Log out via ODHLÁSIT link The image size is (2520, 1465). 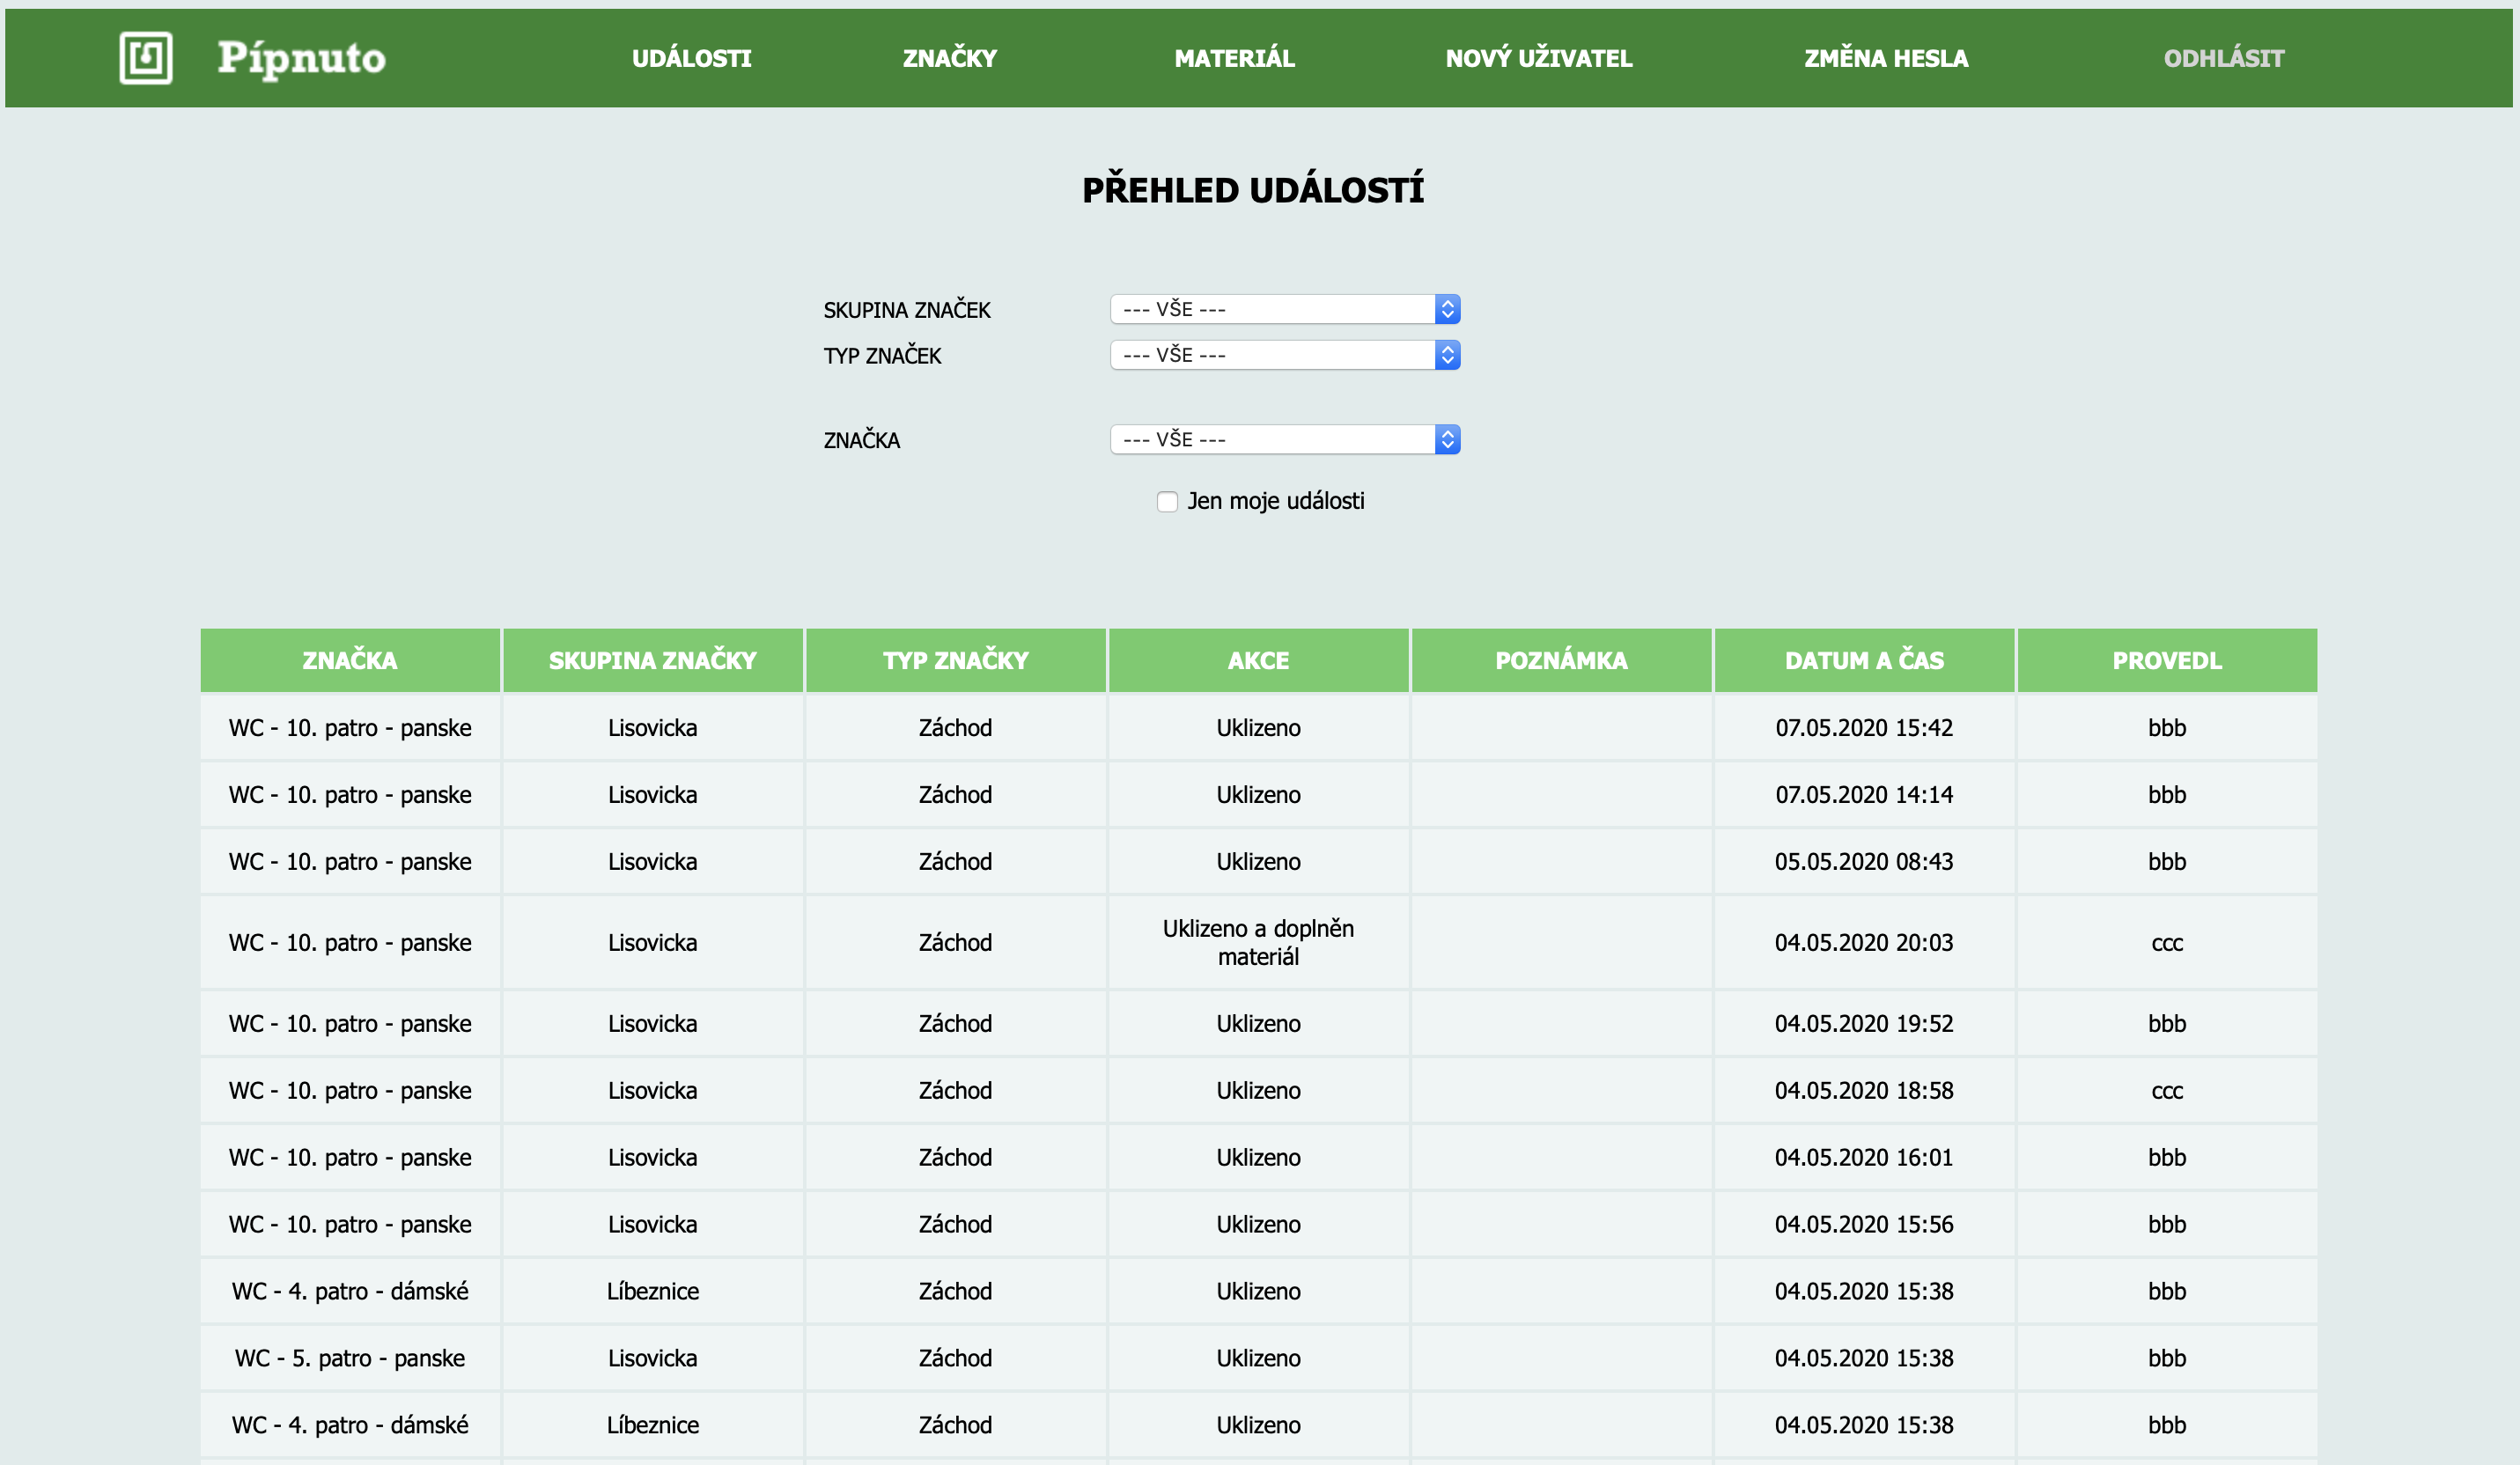2223,59
